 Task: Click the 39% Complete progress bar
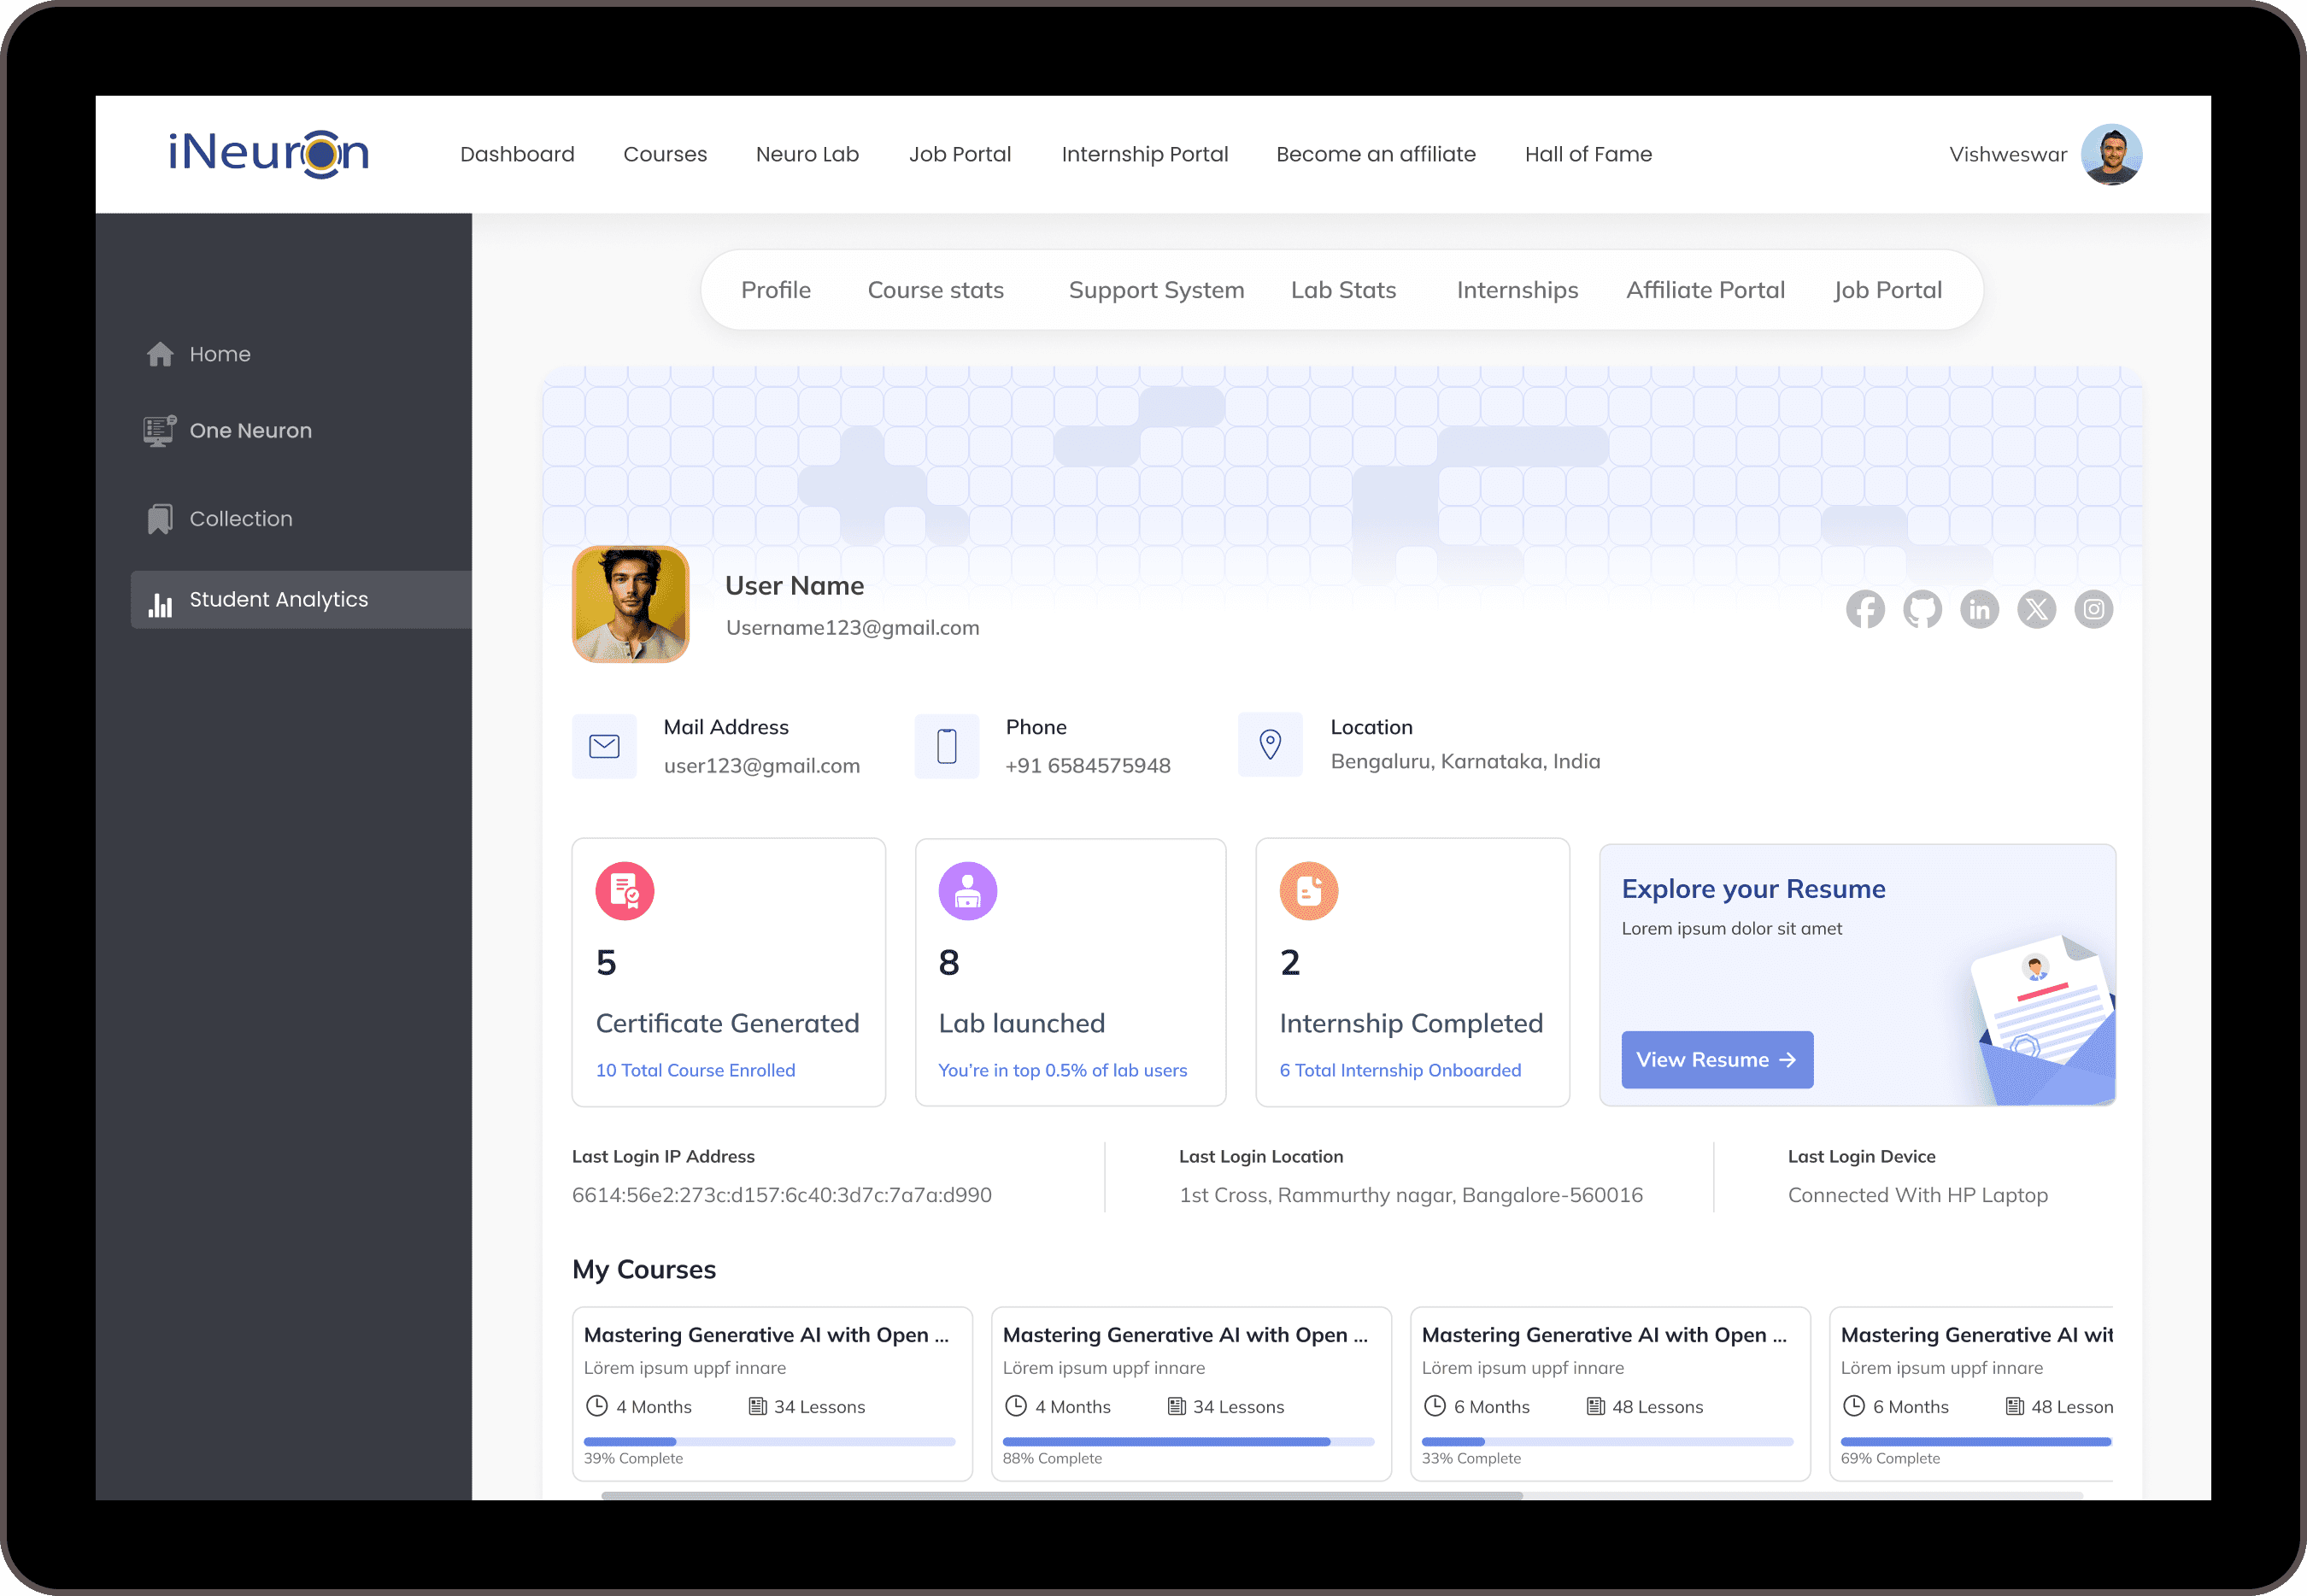click(769, 1441)
